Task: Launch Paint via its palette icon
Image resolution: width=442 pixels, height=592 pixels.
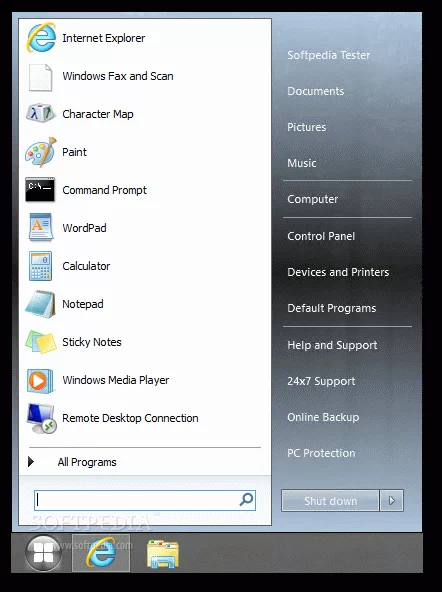Action: (41, 152)
